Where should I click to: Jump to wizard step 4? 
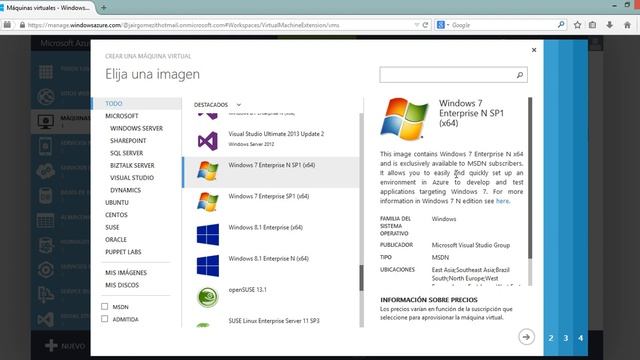click(580, 338)
